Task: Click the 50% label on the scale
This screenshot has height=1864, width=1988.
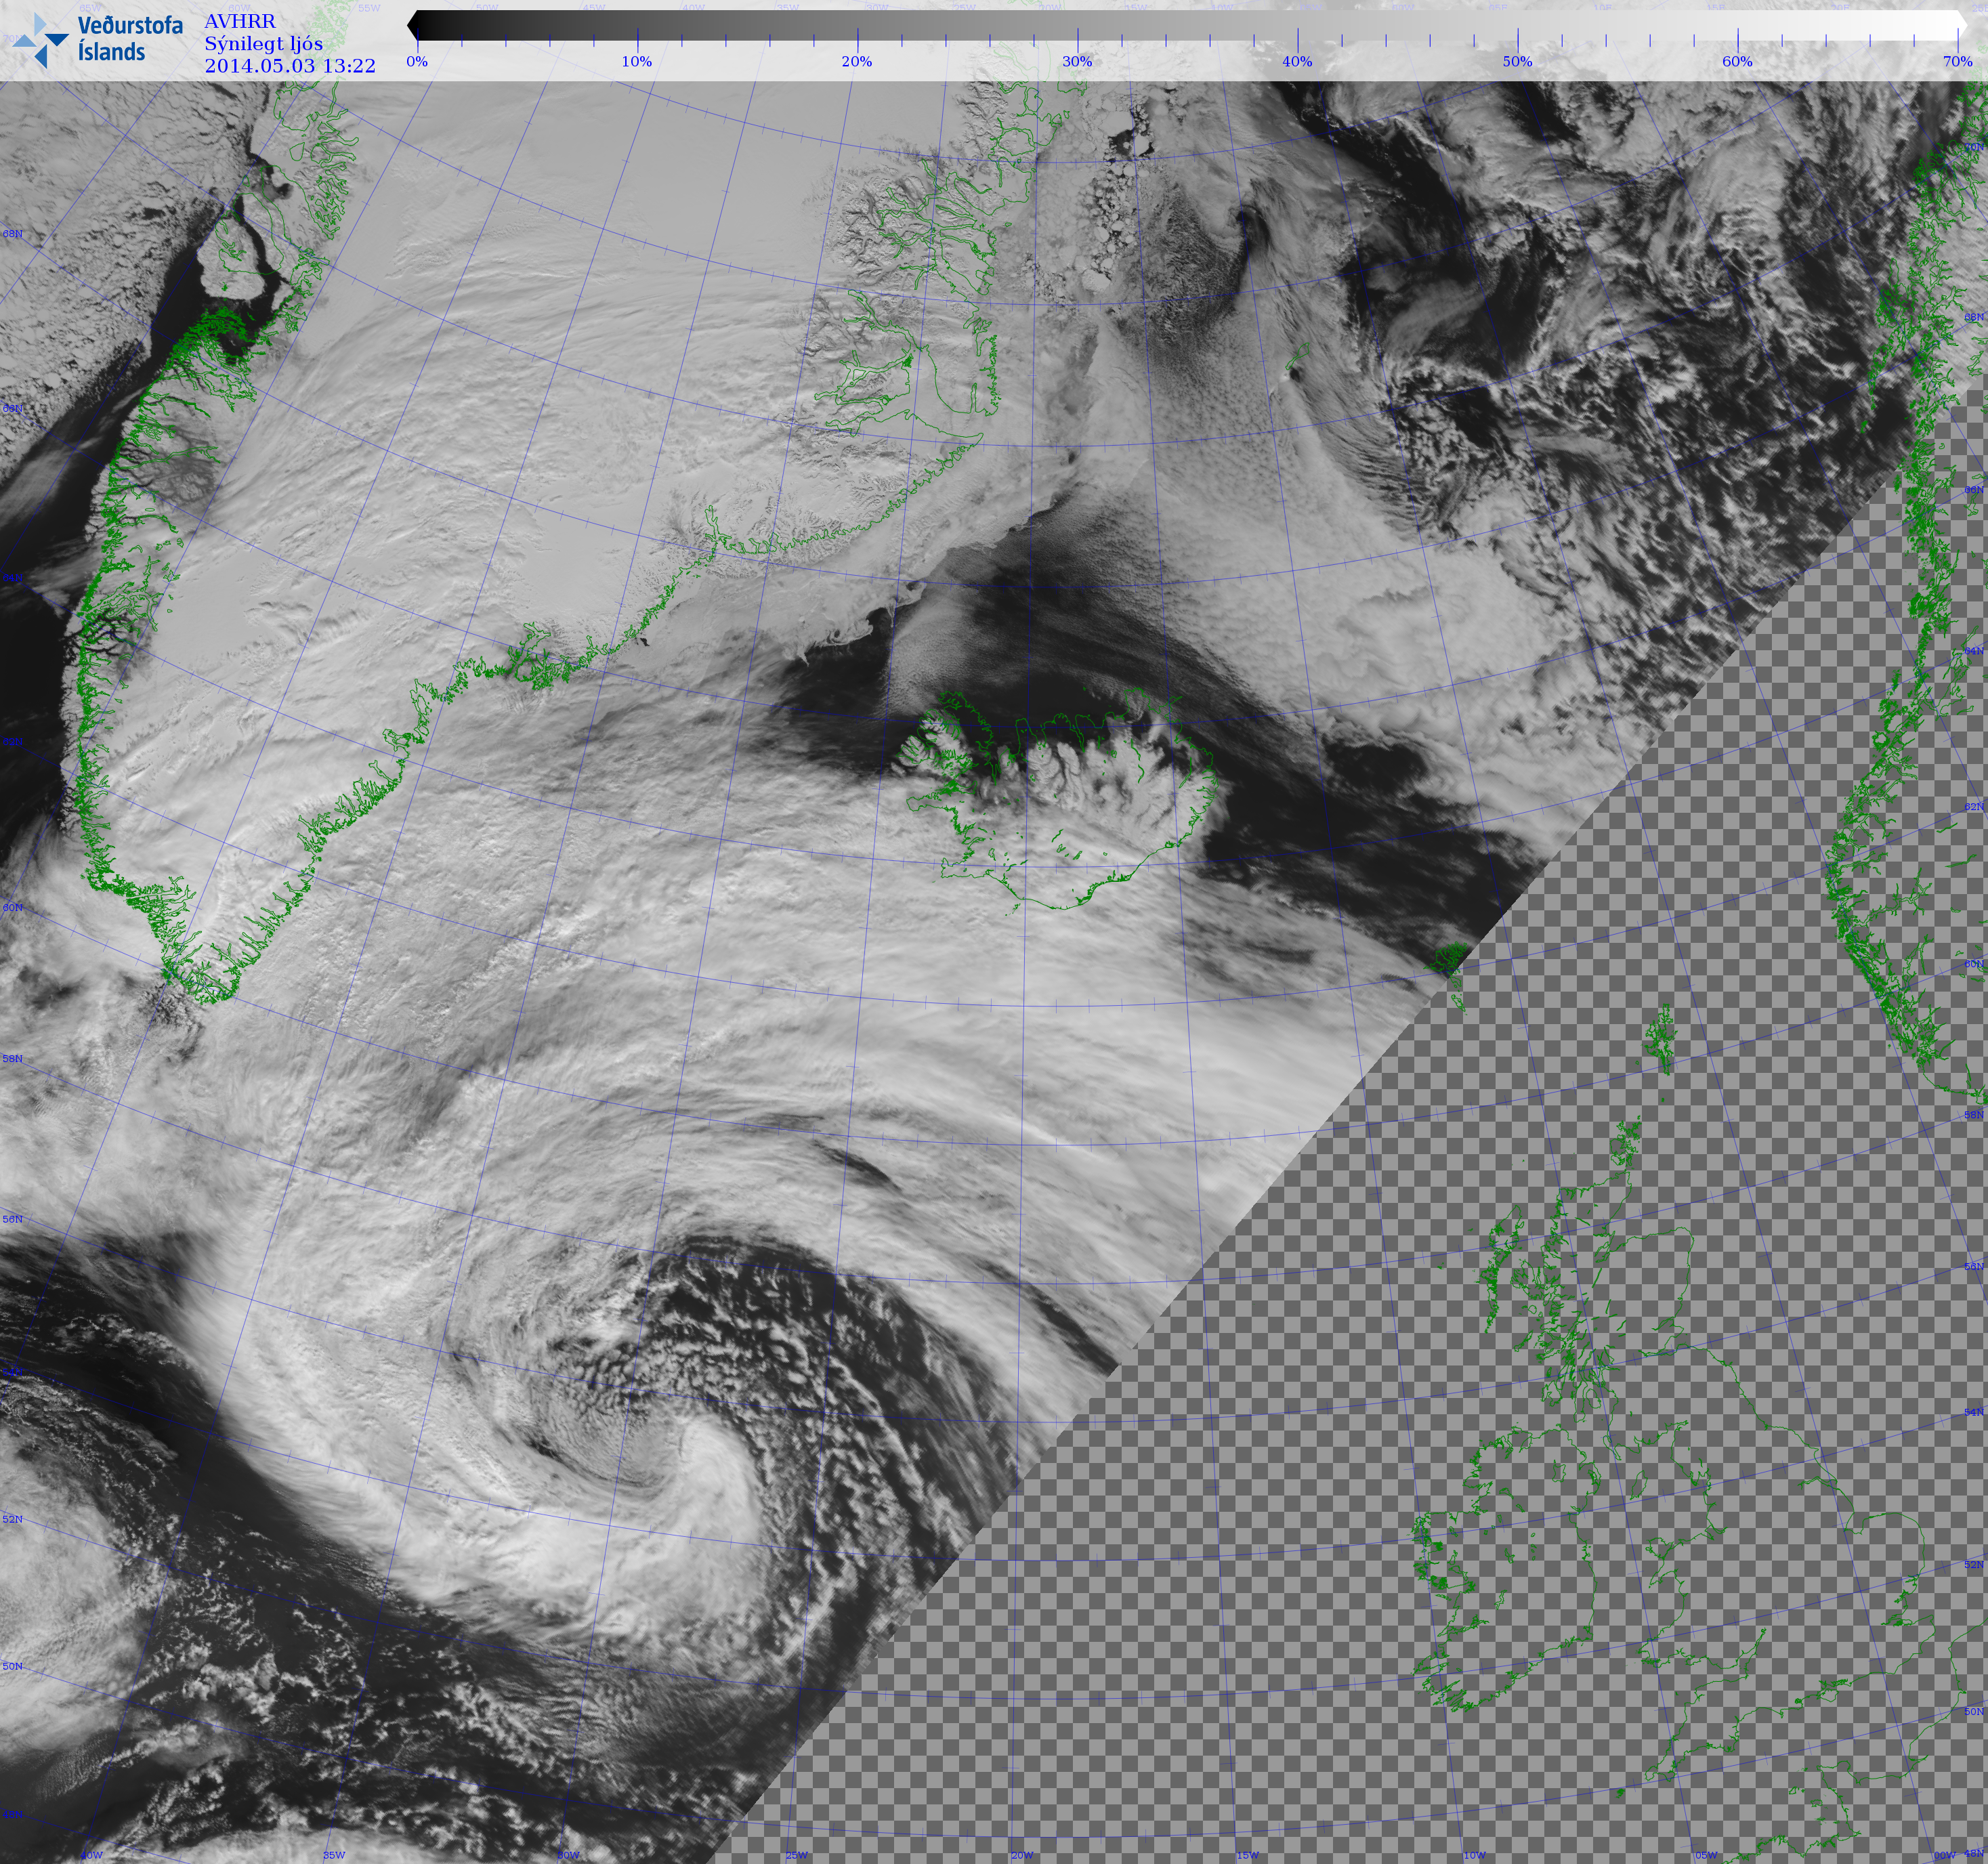Action: (x=1517, y=61)
